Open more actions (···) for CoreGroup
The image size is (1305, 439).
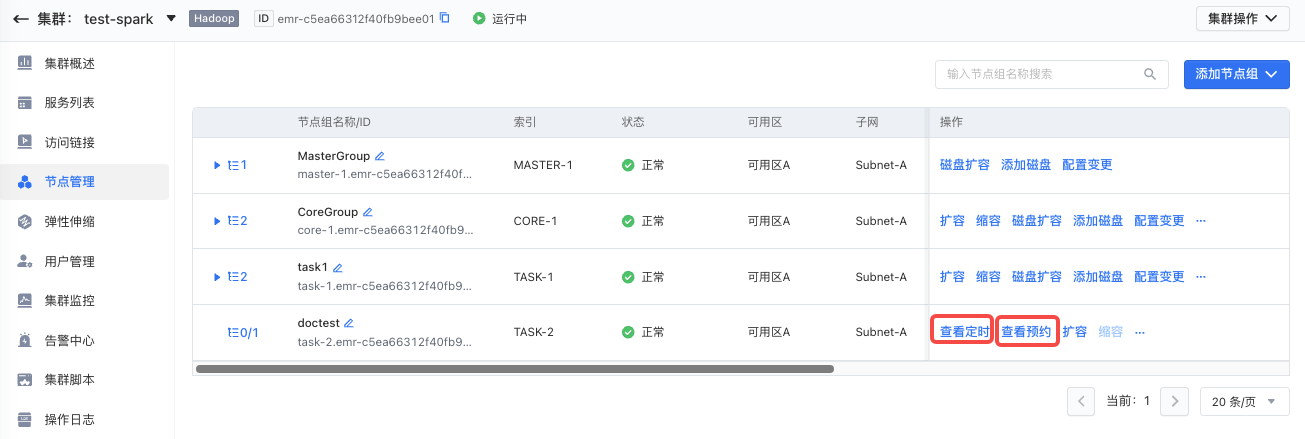click(x=1201, y=221)
